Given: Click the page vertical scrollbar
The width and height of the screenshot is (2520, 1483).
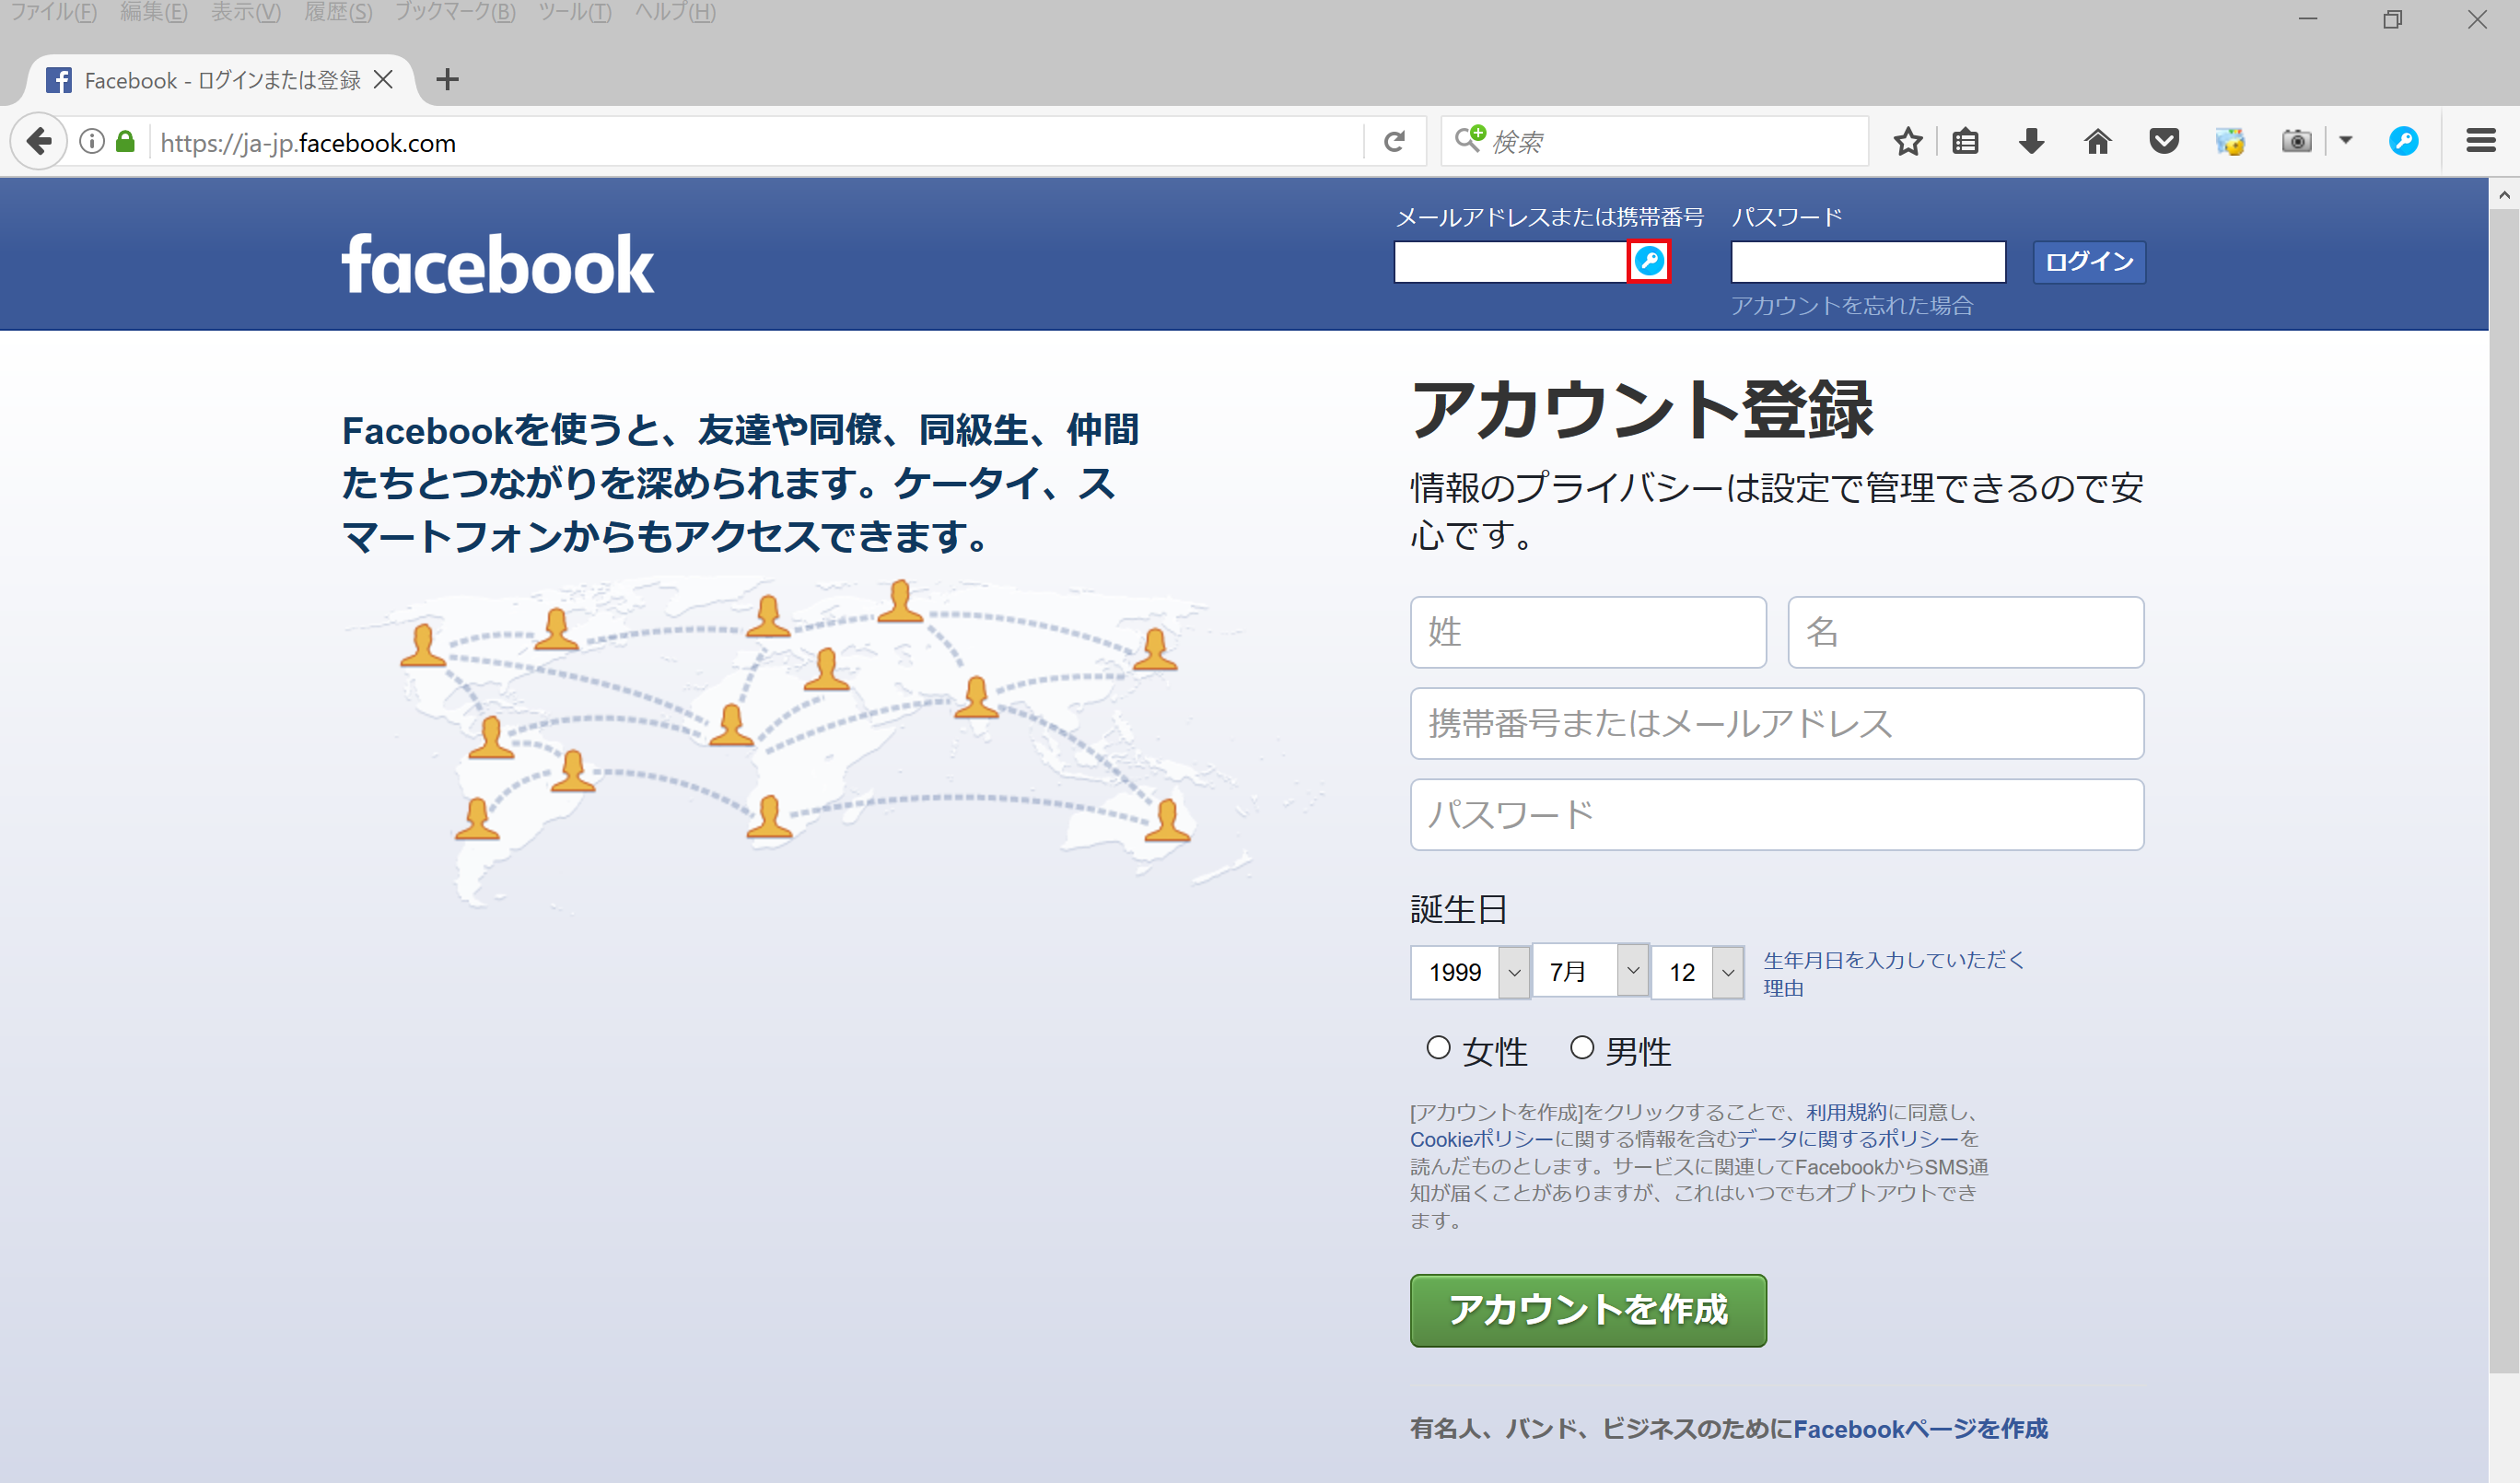Looking at the screenshot, I should pyautogui.click(x=2504, y=790).
